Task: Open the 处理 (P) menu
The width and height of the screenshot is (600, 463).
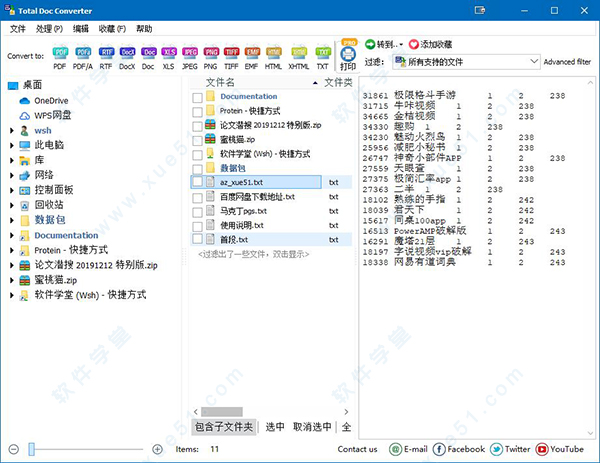Action: pos(49,29)
